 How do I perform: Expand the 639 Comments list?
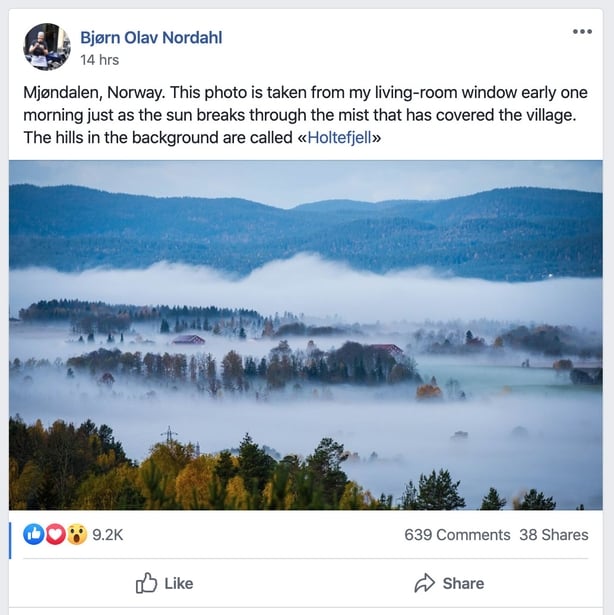(456, 535)
